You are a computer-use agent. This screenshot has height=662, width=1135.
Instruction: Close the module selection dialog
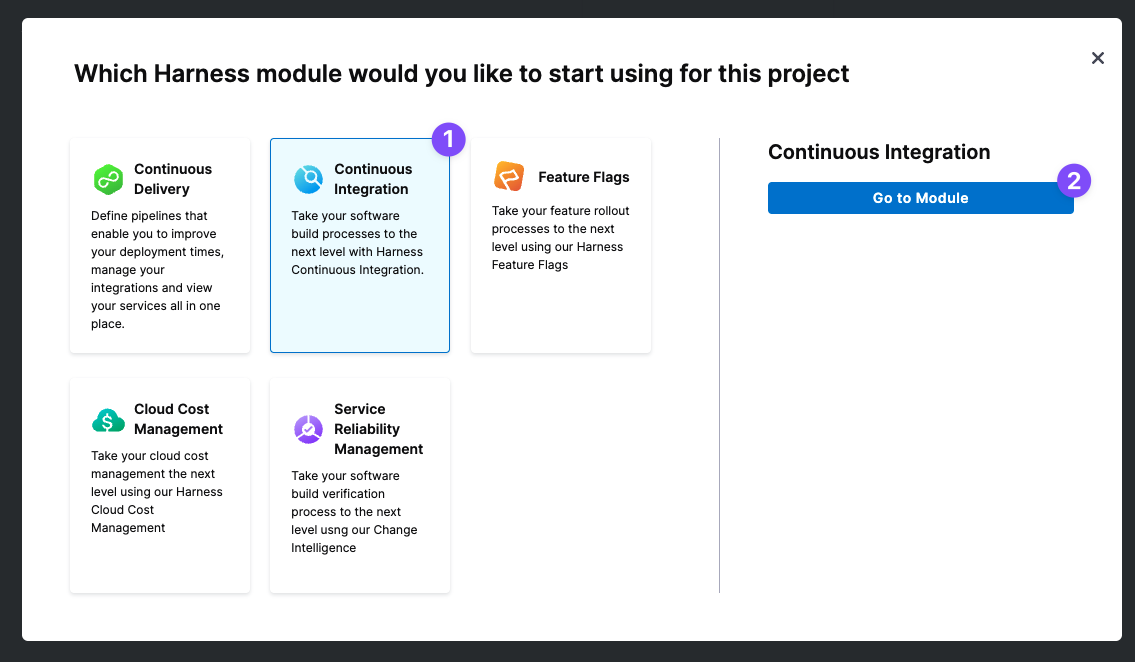pyautogui.click(x=1098, y=58)
